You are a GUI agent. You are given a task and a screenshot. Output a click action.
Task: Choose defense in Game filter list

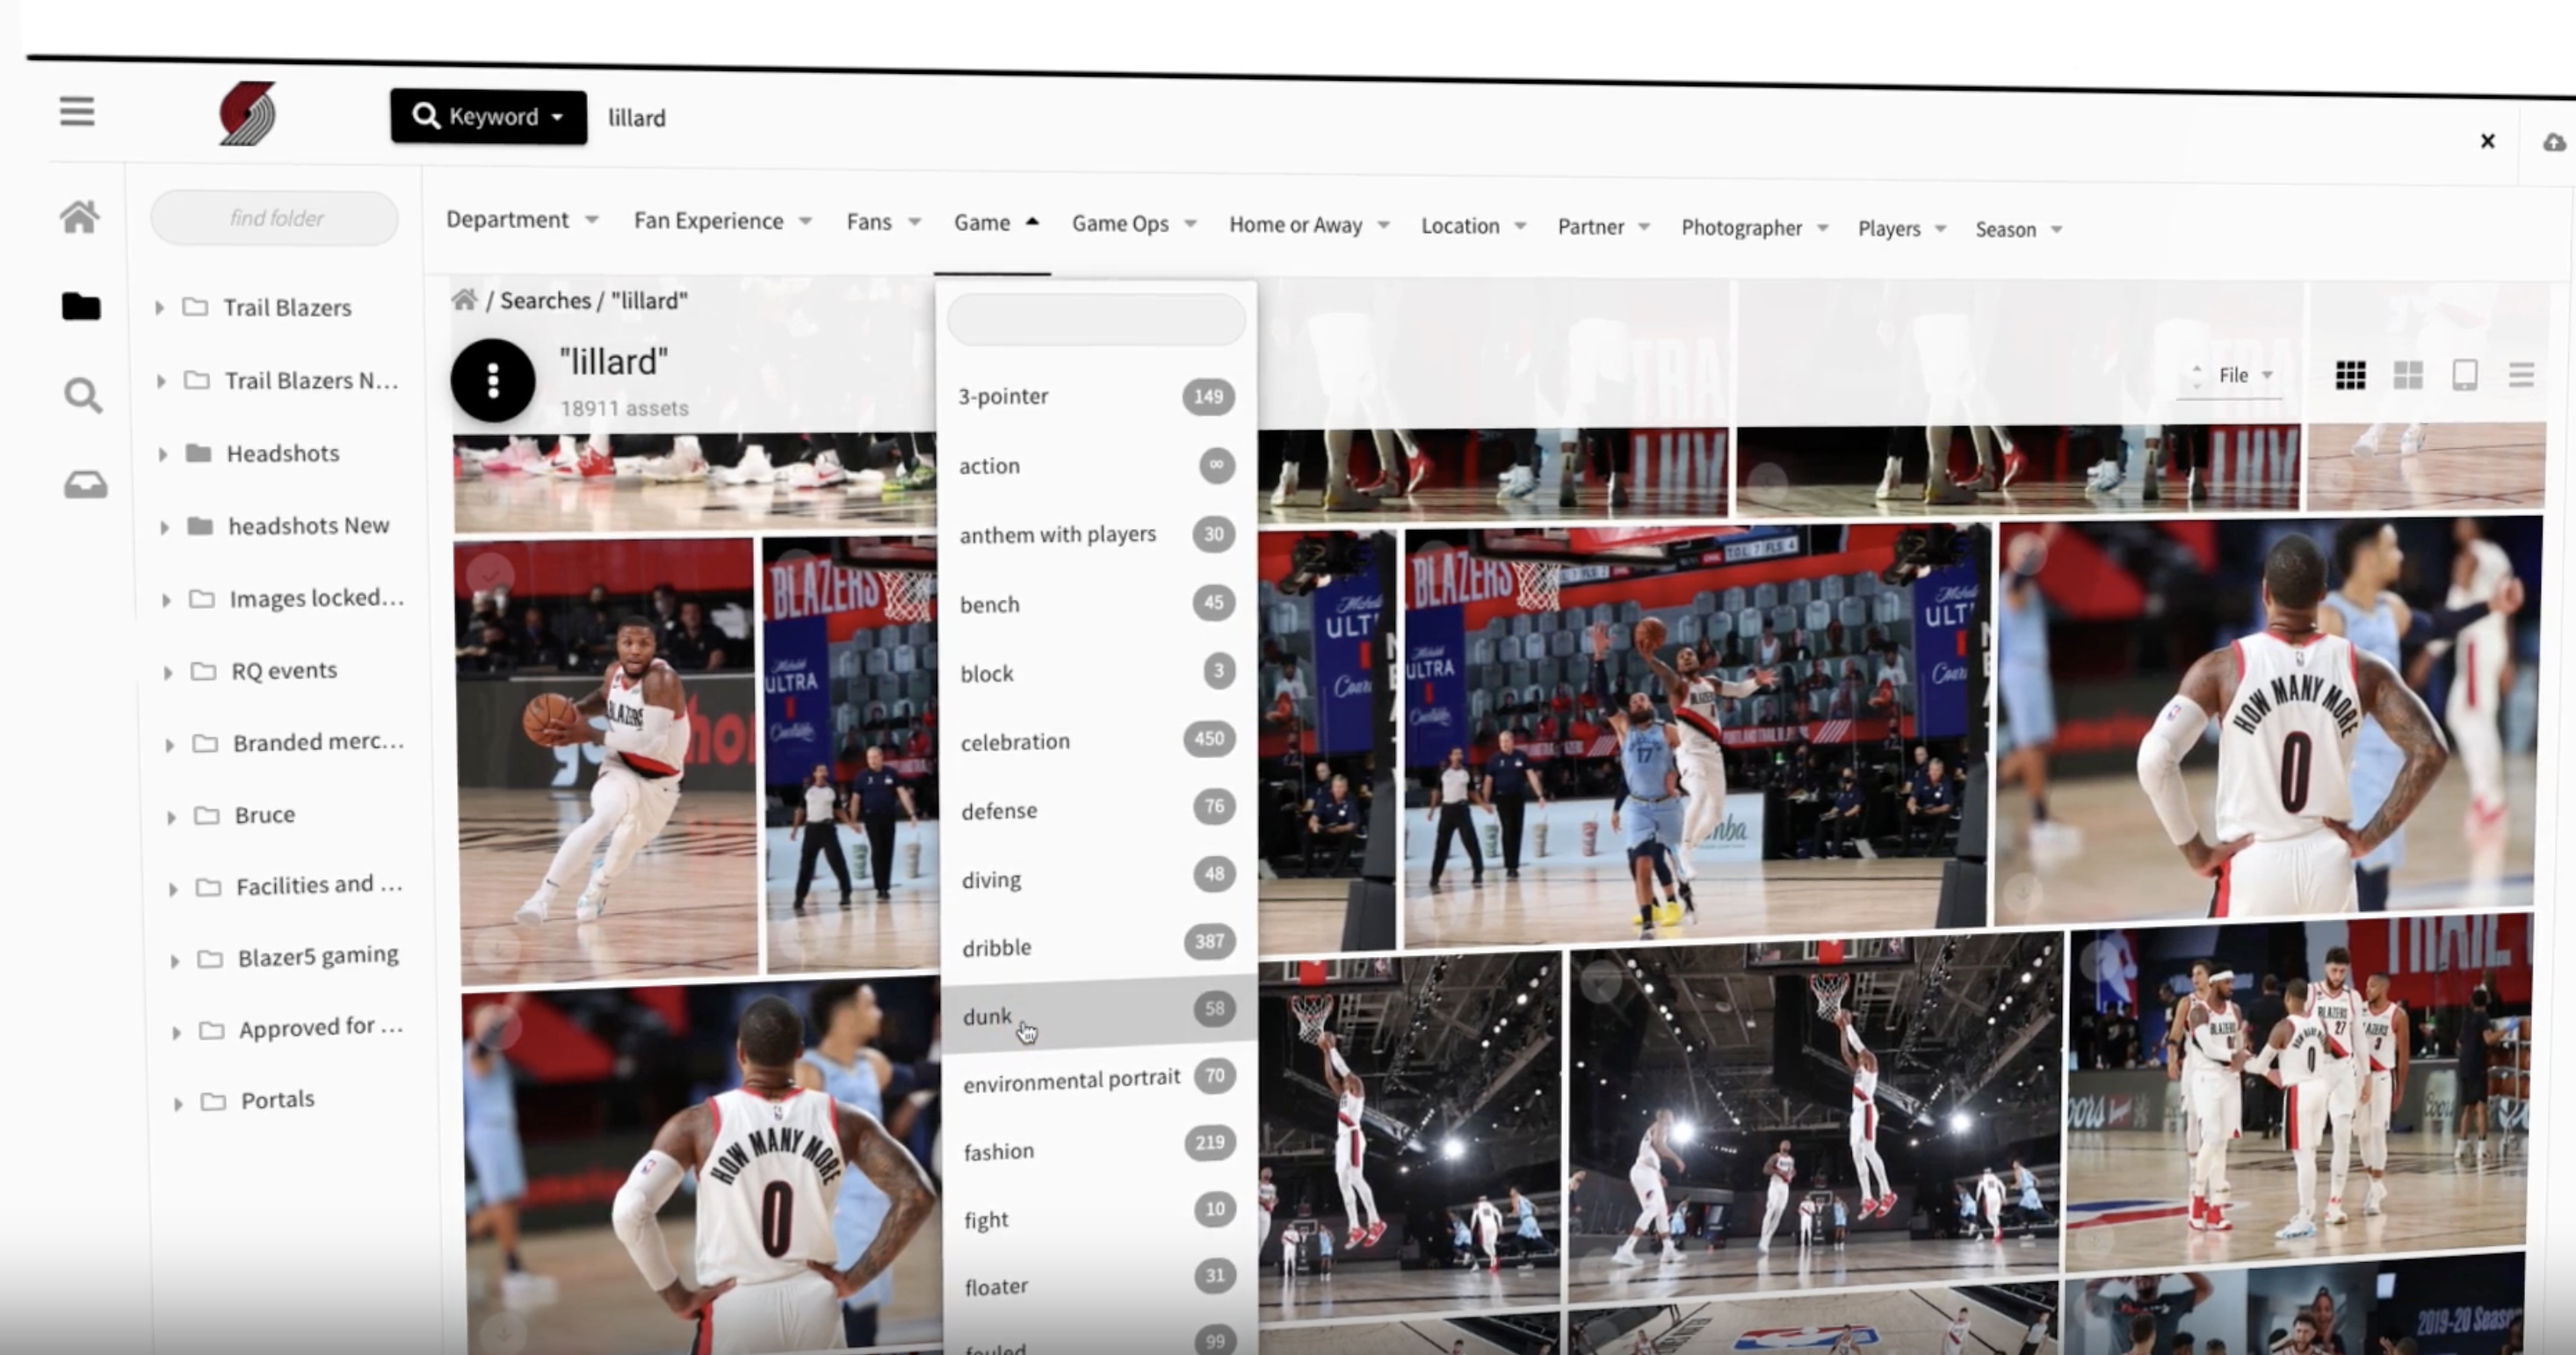tap(1099, 809)
